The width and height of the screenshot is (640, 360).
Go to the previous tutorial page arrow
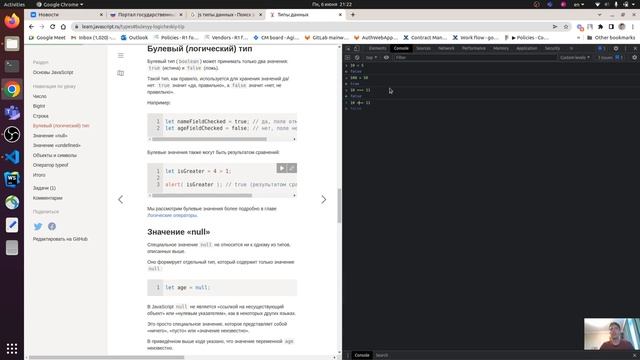(120, 200)
